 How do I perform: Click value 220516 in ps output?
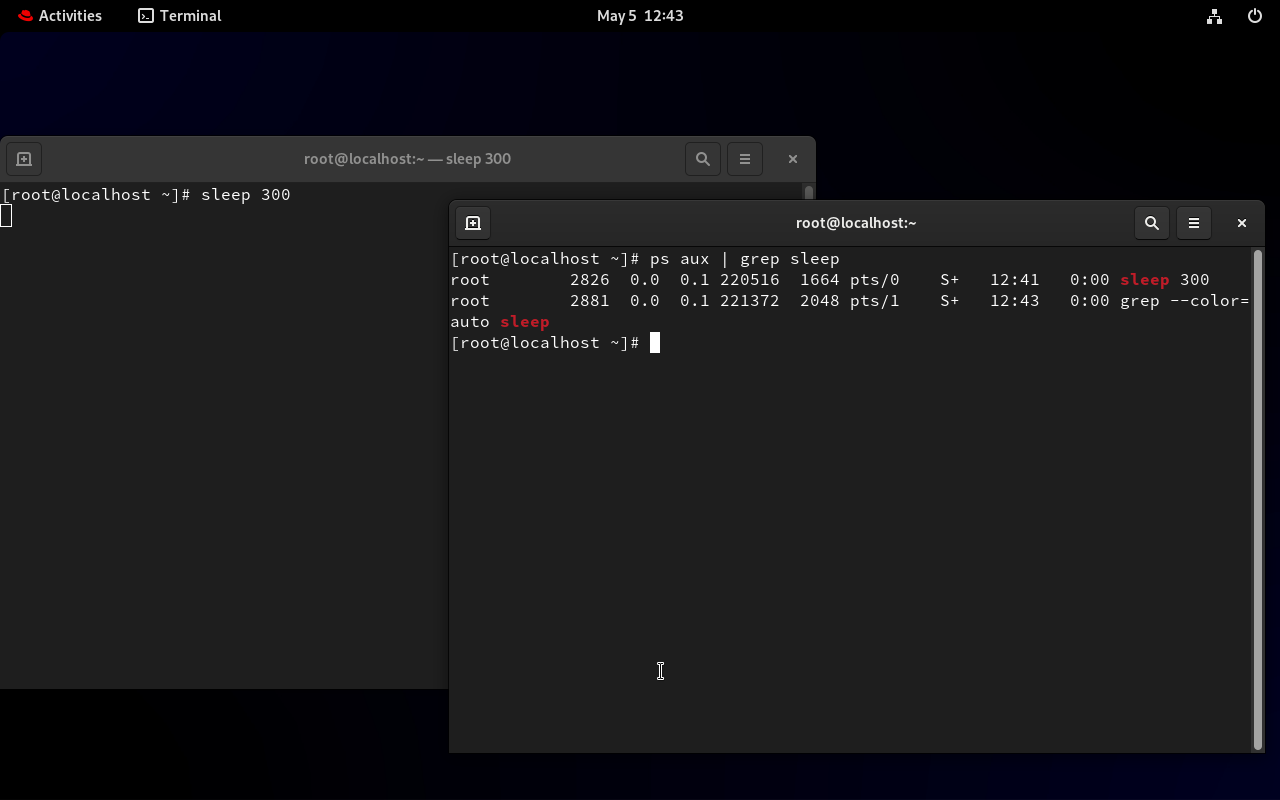750,280
